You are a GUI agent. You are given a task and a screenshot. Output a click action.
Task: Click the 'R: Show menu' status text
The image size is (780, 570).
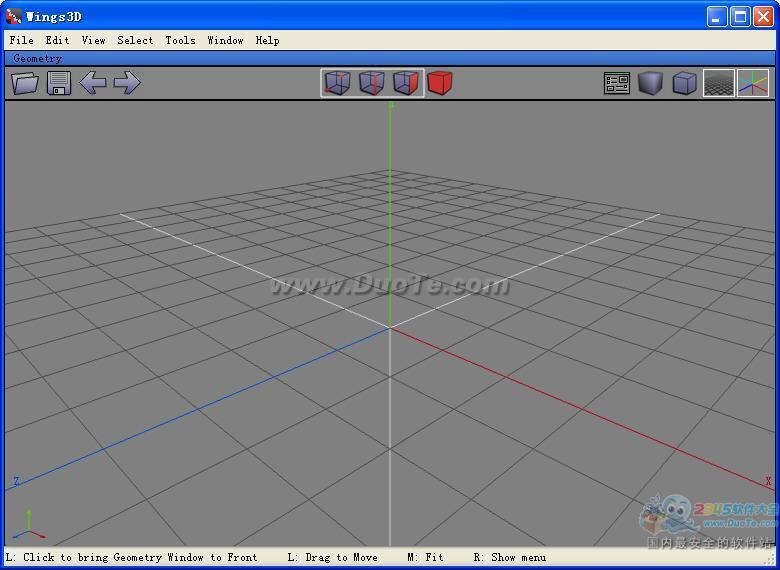(509, 557)
